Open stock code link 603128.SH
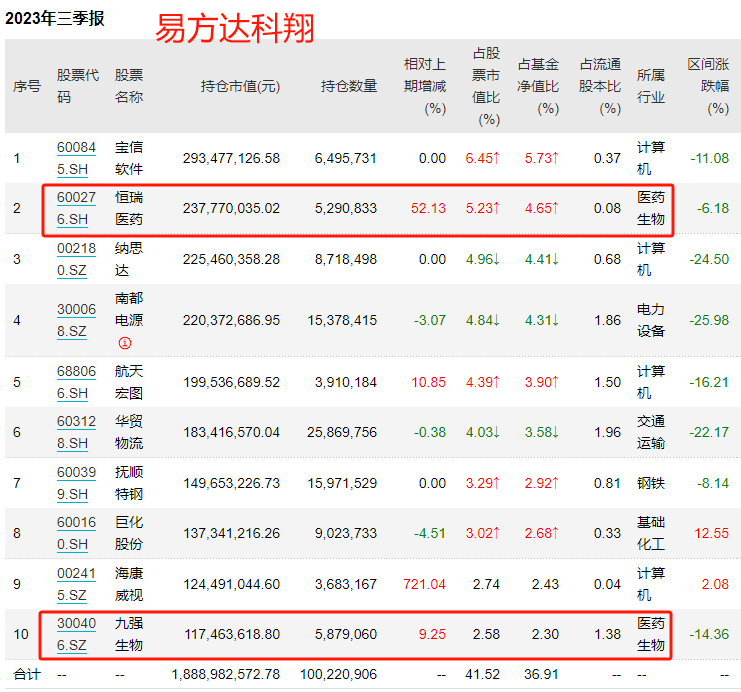The width and height of the screenshot is (741, 692). 76,432
